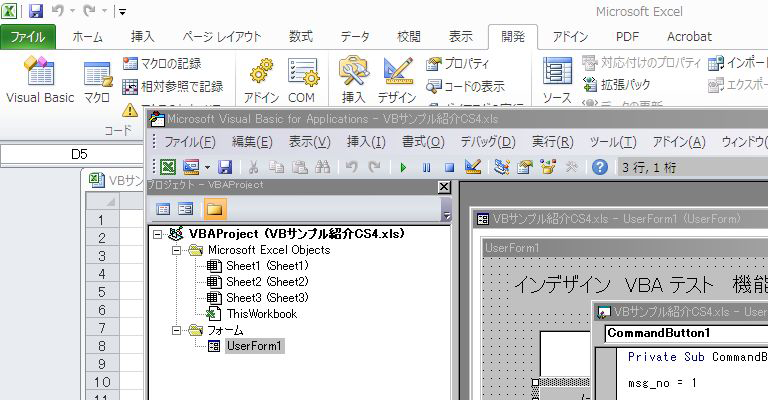This screenshot has height=400, width=768.
Task: Save project with VBA toolbar disk icon
Action: click(225, 167)
